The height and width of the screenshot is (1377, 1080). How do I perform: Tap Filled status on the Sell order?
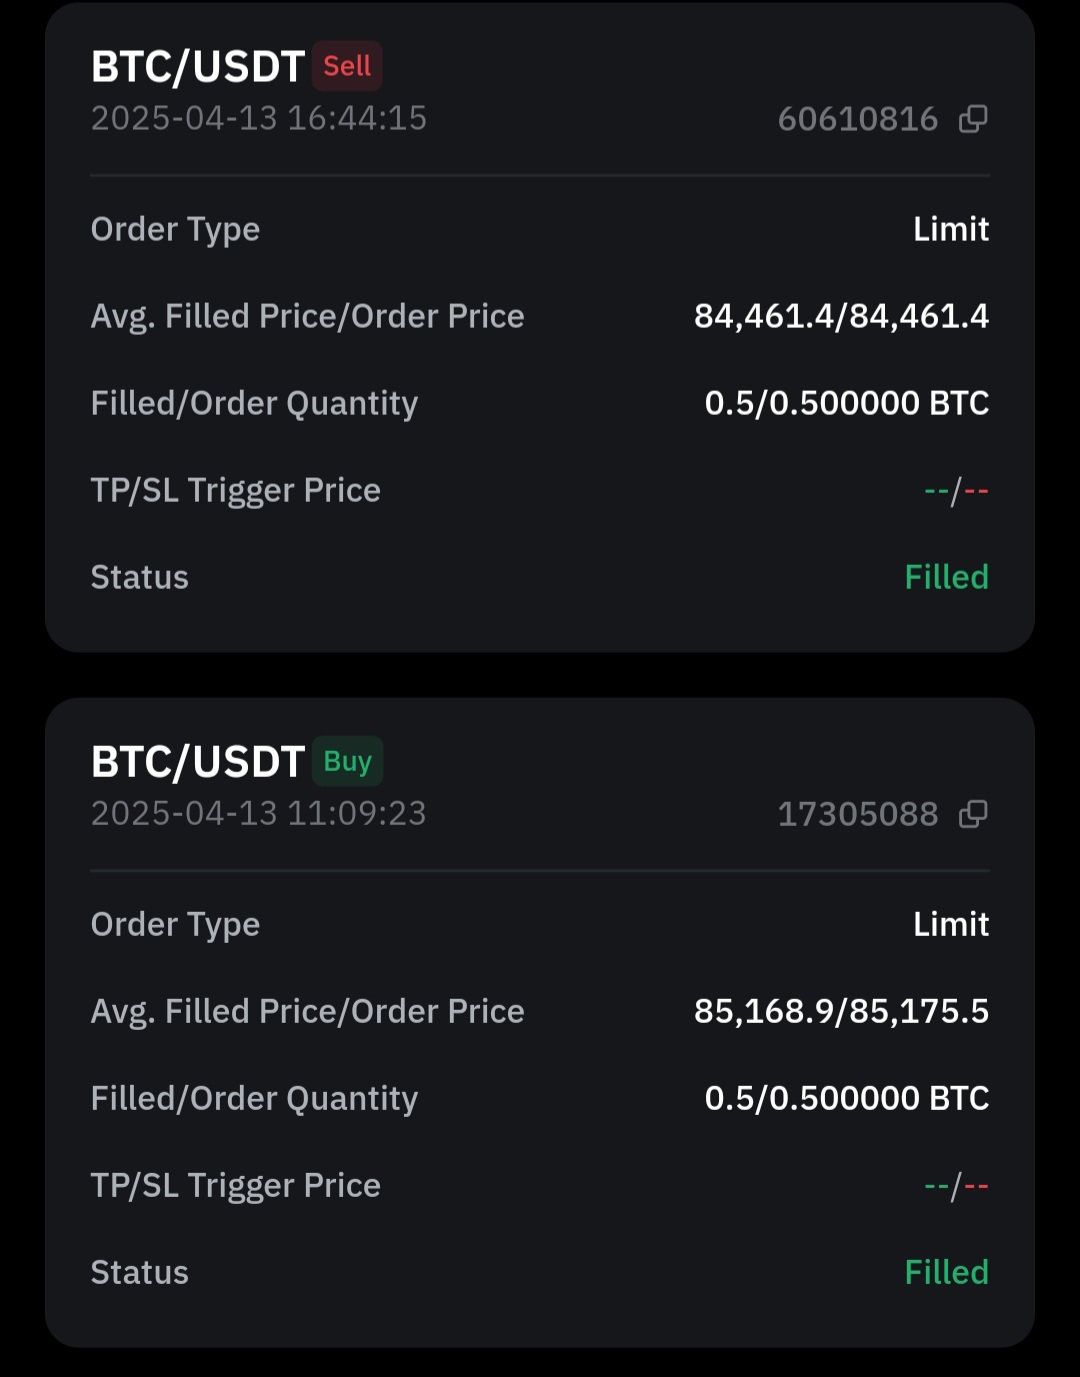946,577
